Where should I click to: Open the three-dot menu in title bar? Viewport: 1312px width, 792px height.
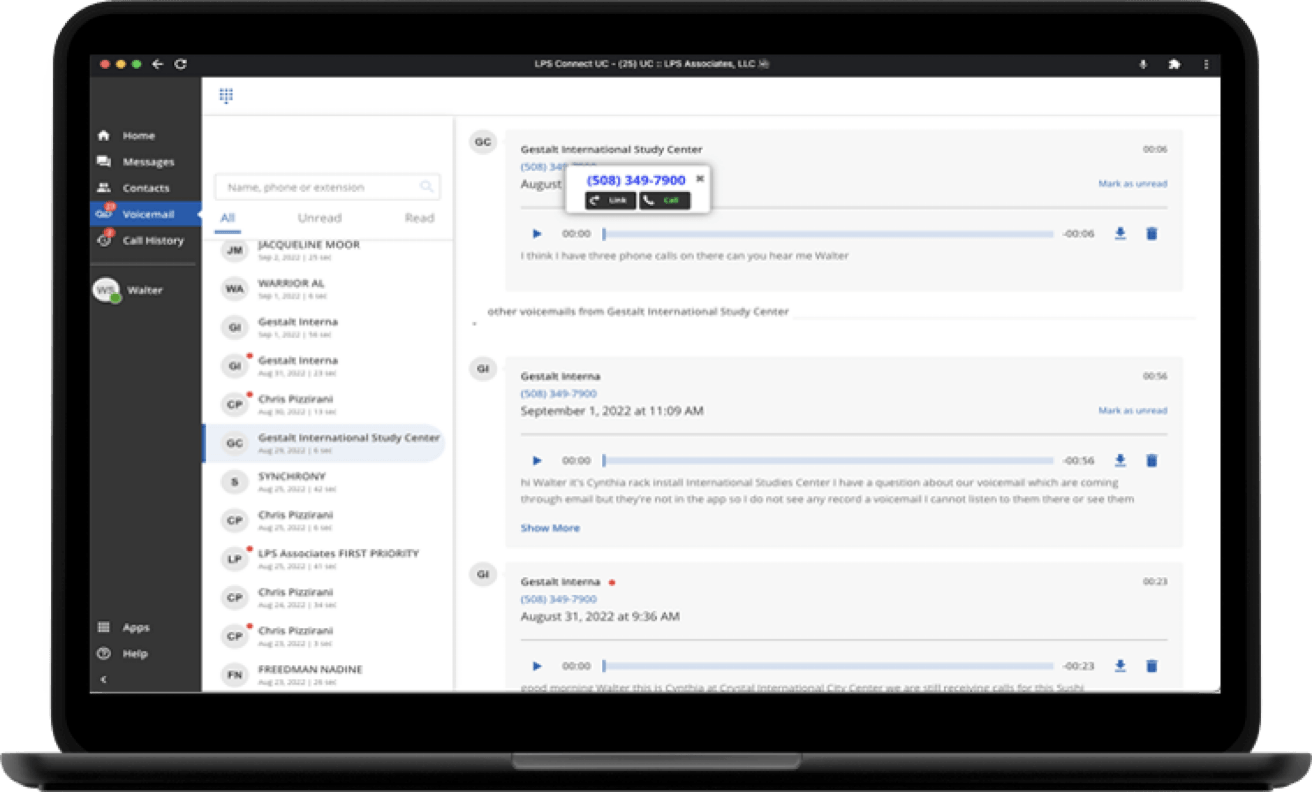[1206, 64]
